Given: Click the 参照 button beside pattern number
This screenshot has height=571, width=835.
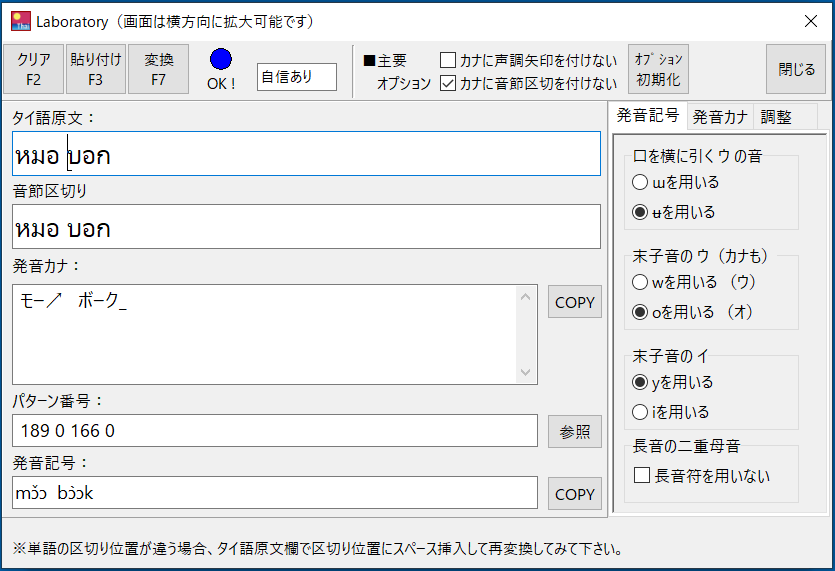Looking at the screenshot, I should pyautogui.click(x=575, y=431).
